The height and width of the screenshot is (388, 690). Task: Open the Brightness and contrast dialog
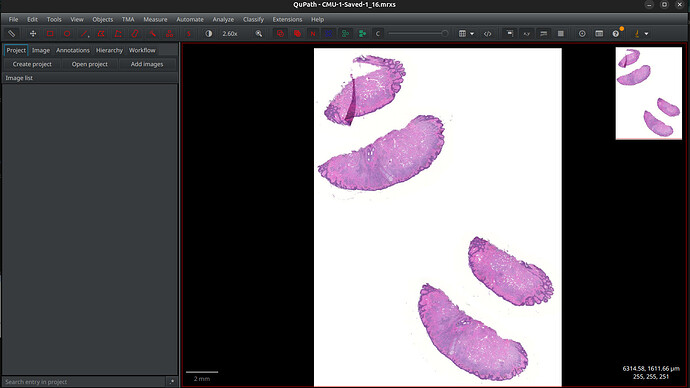pyautogui.click(x=209, y=33)
